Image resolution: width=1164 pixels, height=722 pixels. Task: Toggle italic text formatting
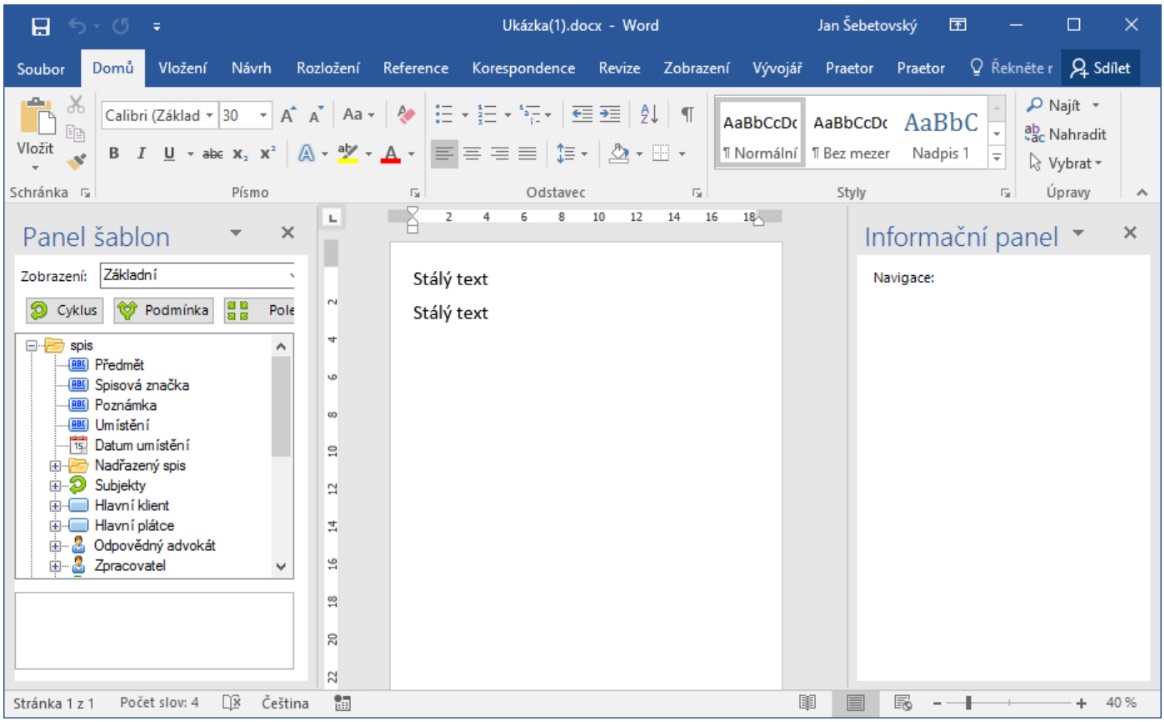[141, 154]
